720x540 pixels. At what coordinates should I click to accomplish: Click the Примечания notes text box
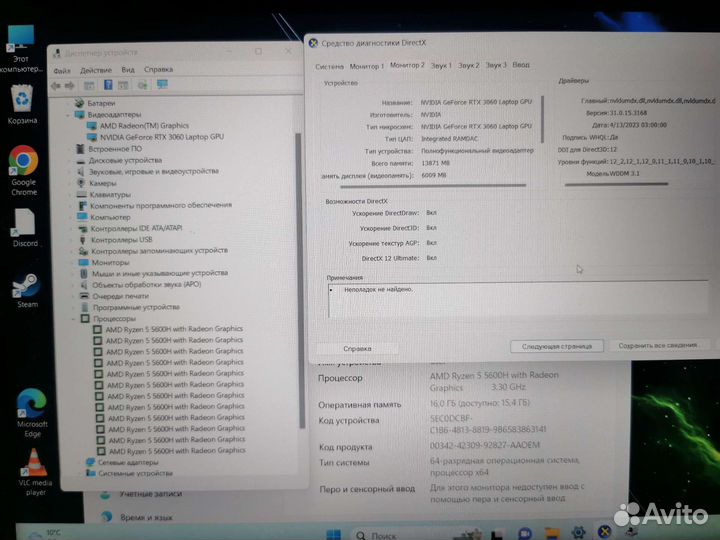pyautogui.click(x=518, y=299)
